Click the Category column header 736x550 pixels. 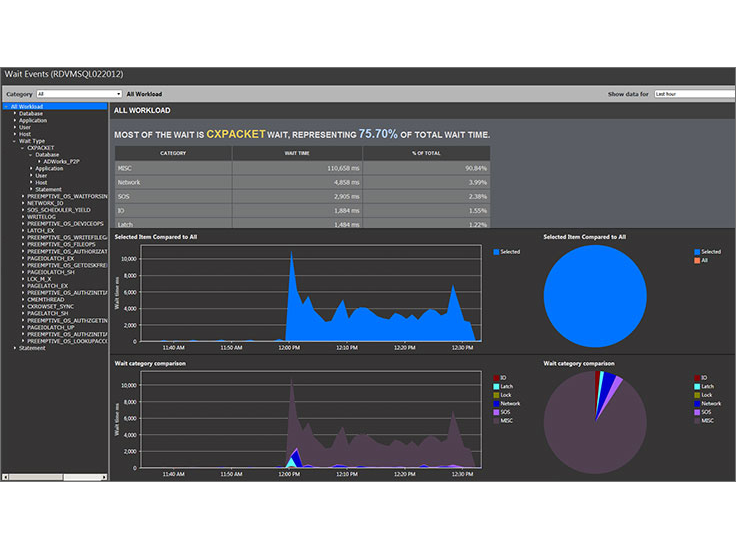pyautogui.click(x=172, y=153)
